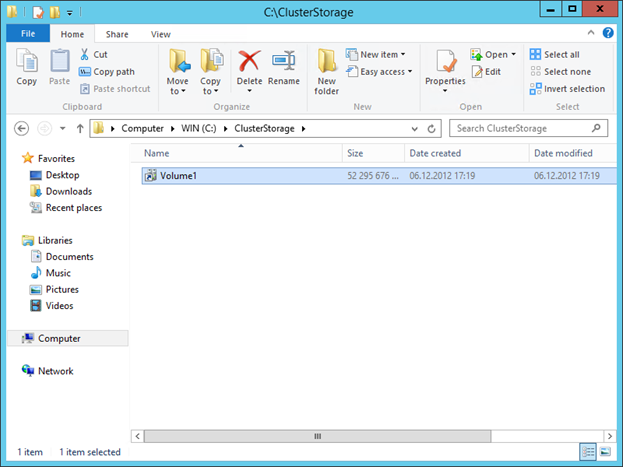Open the File menu tab
The height and width of the screenshot is (467, 623).
click(x=28, y=33)
